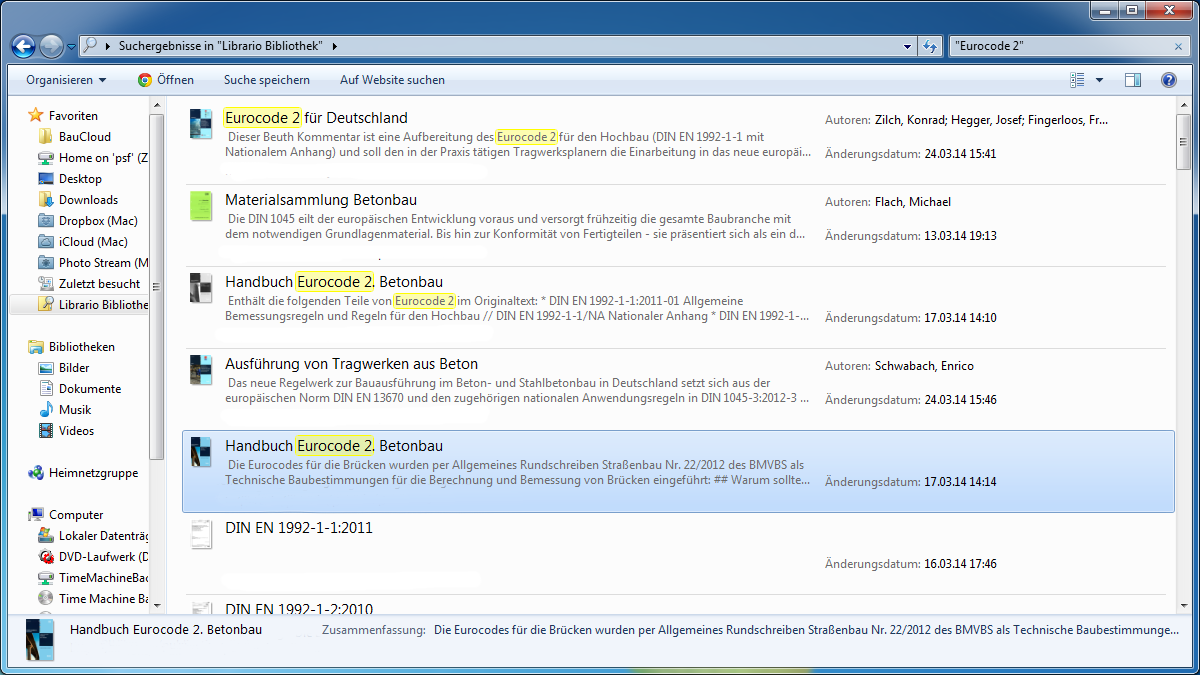Click the change view icon
The height and width of the screenshot is (675, 1200).
1077,80
